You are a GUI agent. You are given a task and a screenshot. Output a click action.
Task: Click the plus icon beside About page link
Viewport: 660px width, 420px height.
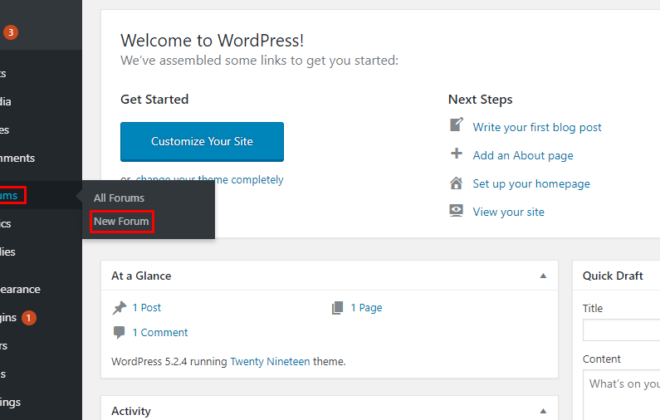(x=456, y=153)
